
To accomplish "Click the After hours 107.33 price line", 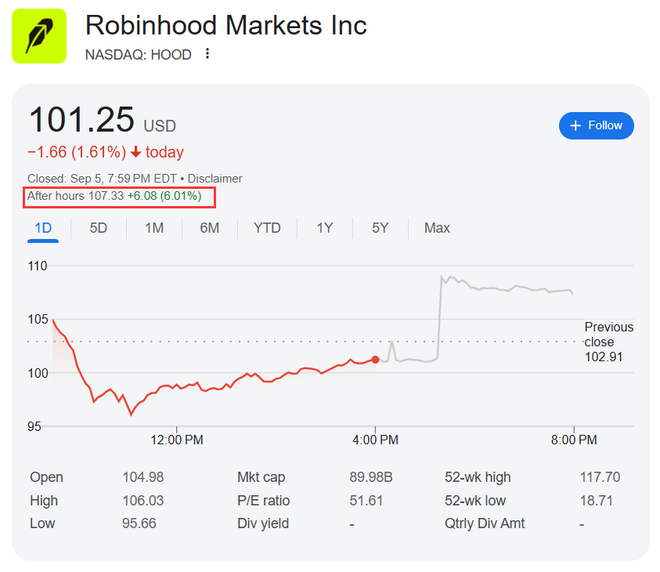I will (120, 196).
